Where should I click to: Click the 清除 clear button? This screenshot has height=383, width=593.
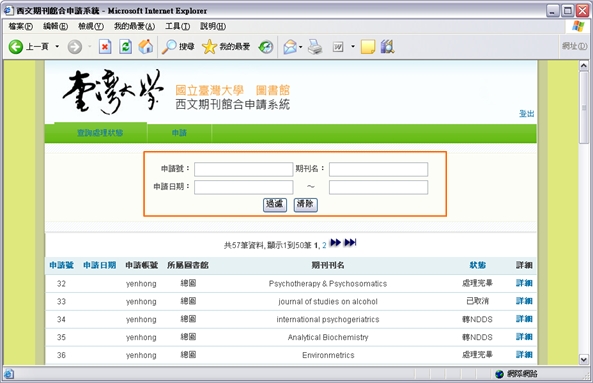pos(306,205)
